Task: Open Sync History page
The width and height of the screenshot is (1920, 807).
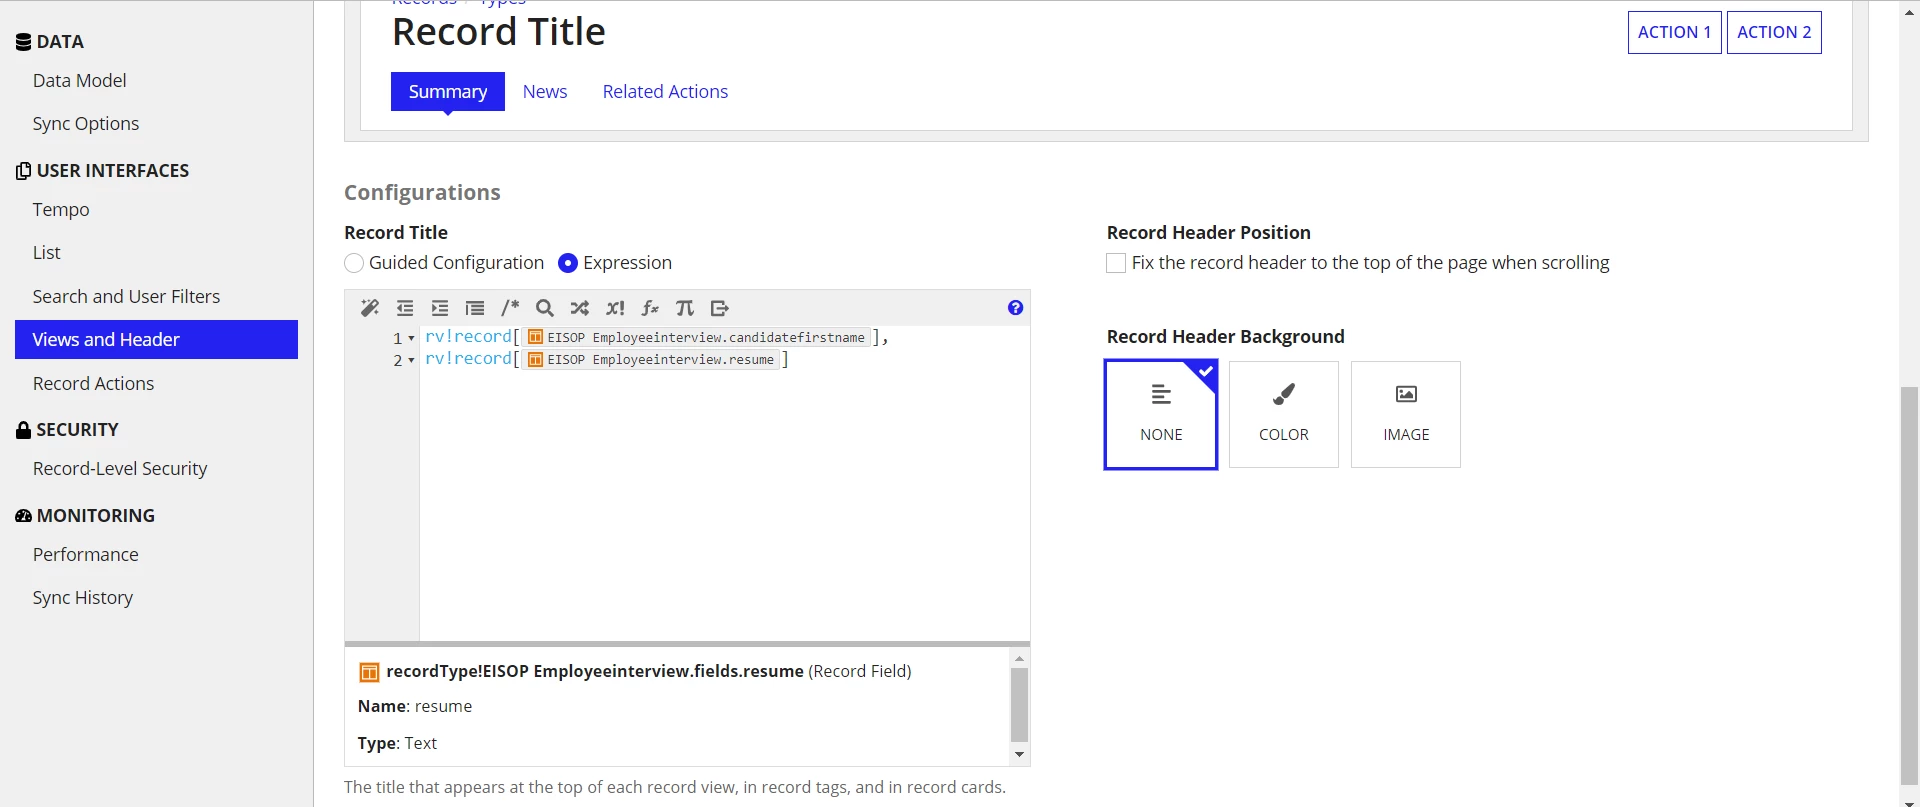Action: coord(83,598)
